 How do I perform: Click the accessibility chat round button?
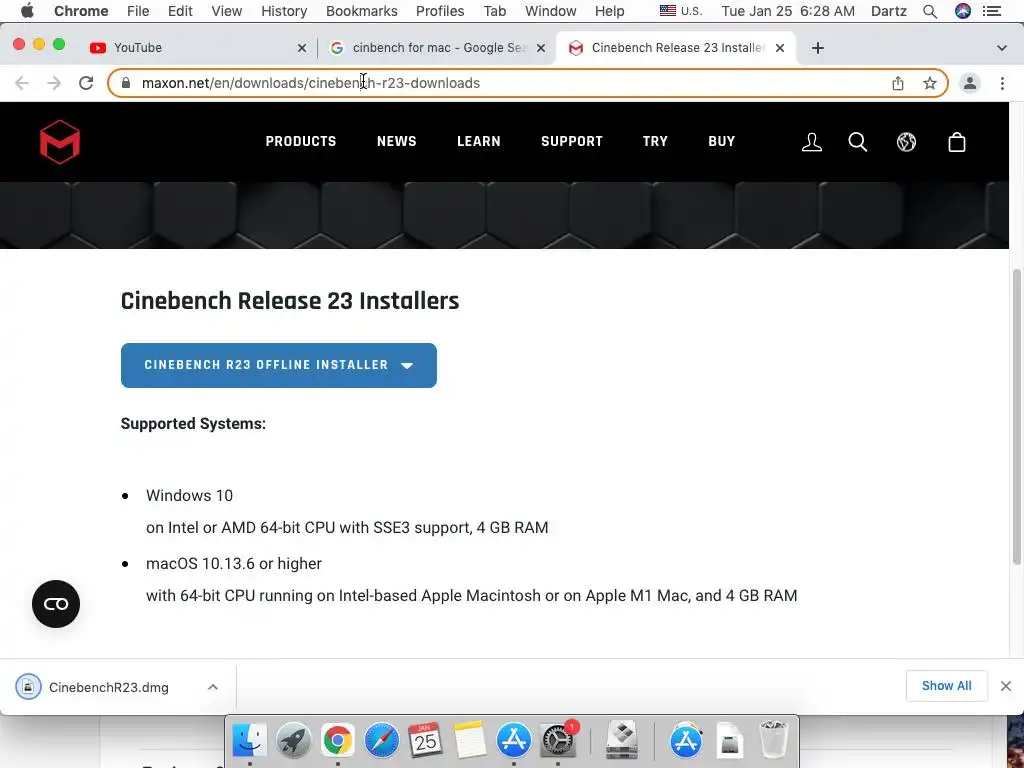(x=56, y=604)
